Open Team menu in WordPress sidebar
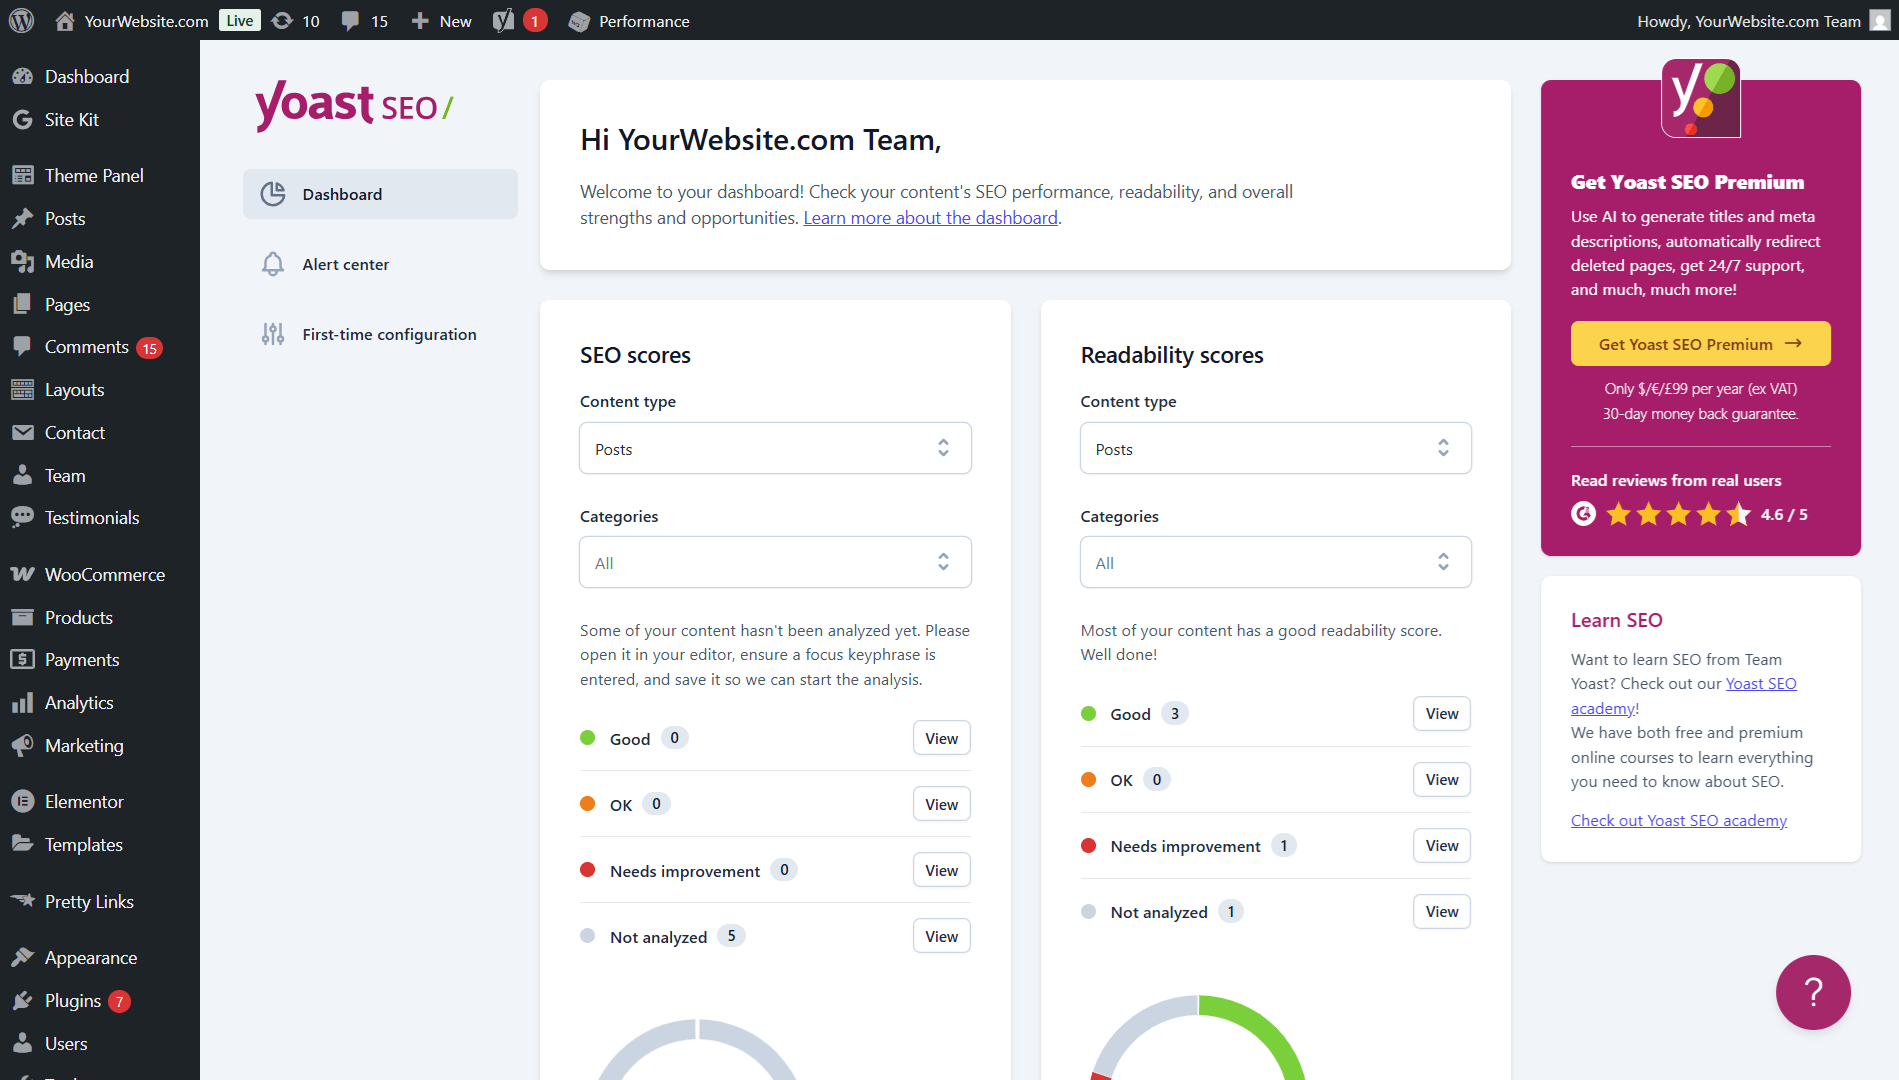The image size is (1899, 1080). pos(100,476)
